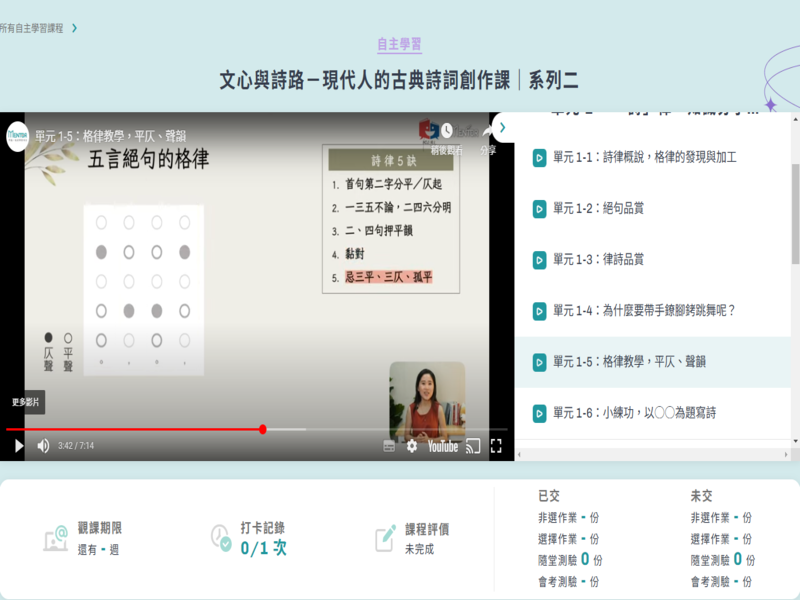Image resolution: width=800 pixels, height=600 pixels.
Task: Click the channel logo in video corner
Action: pyautogui.click(x=17, y=134)
